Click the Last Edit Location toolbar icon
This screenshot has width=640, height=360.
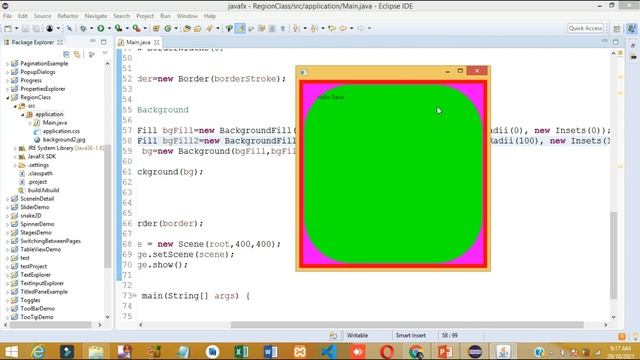(x=332, y=28)
